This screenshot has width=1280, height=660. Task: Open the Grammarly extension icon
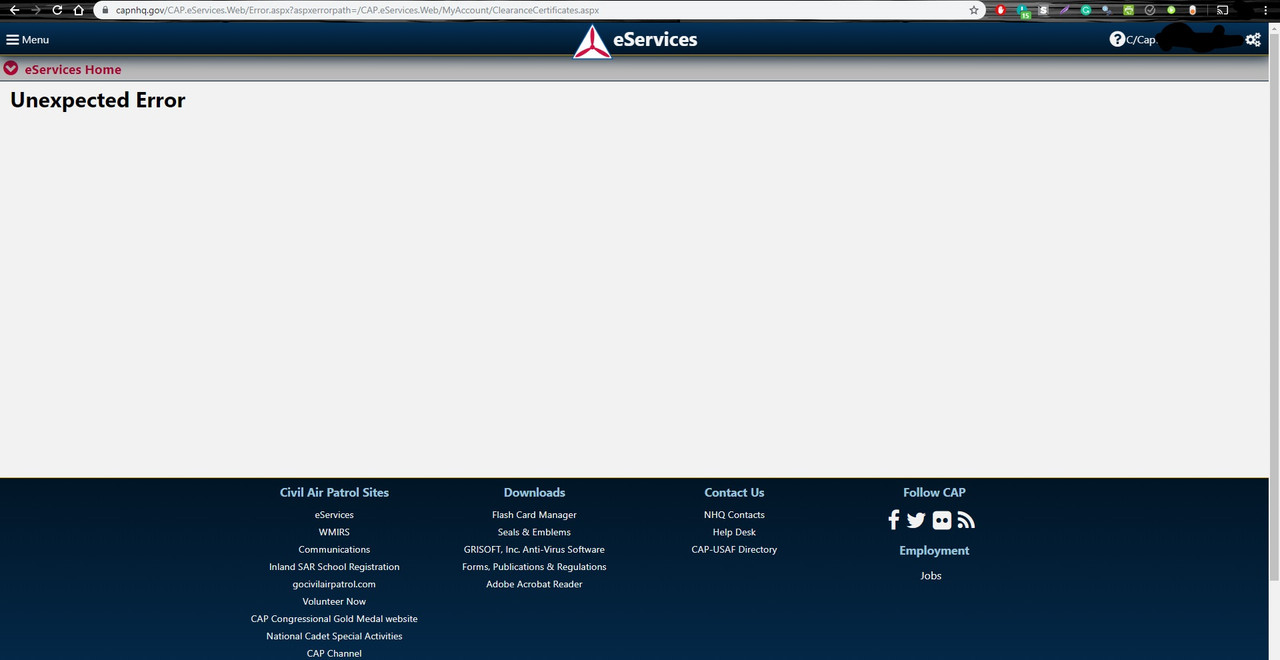pyautogui.click(x=1086, y=10)
